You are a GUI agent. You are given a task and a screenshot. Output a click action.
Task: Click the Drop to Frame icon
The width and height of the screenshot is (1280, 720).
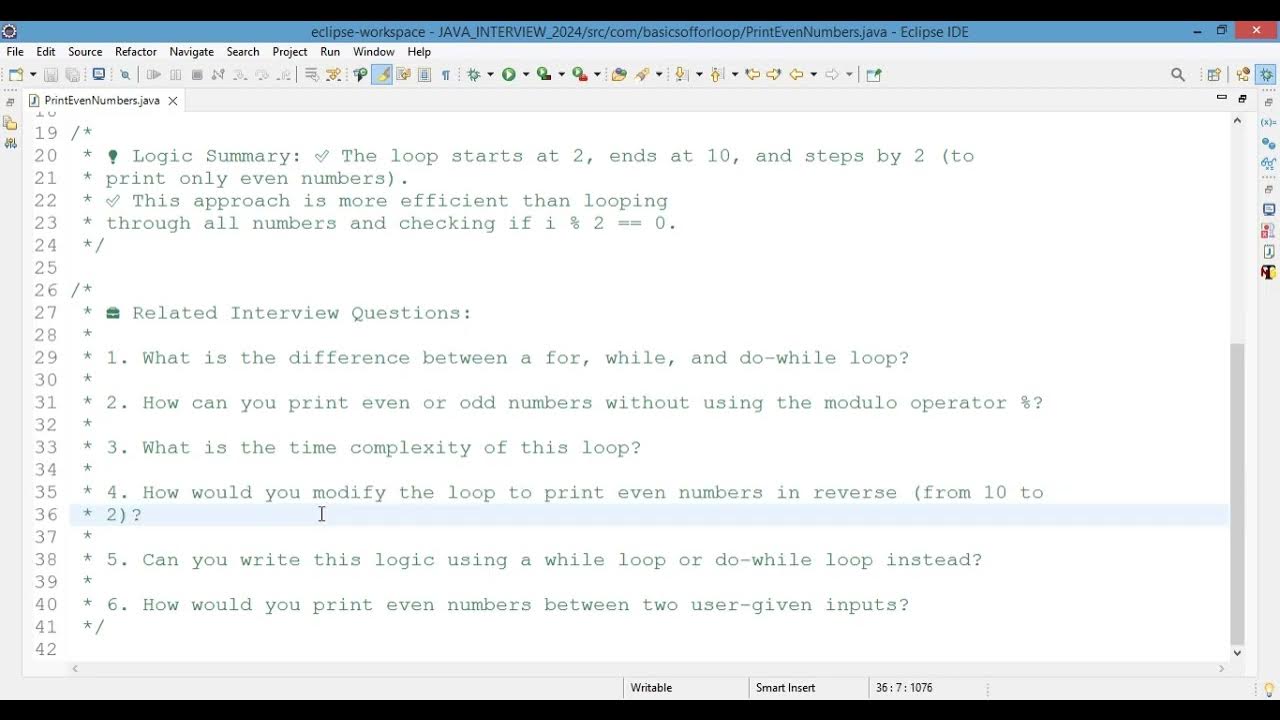(x=311, y=74)
